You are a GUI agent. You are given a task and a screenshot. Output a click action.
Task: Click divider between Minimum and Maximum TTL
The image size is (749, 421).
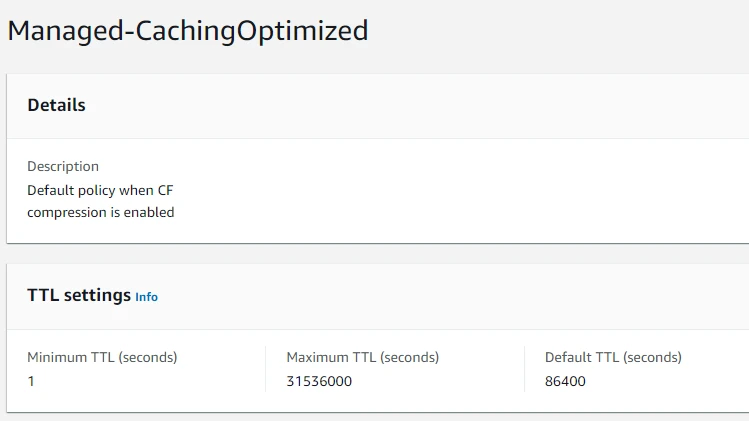(265, 369)
